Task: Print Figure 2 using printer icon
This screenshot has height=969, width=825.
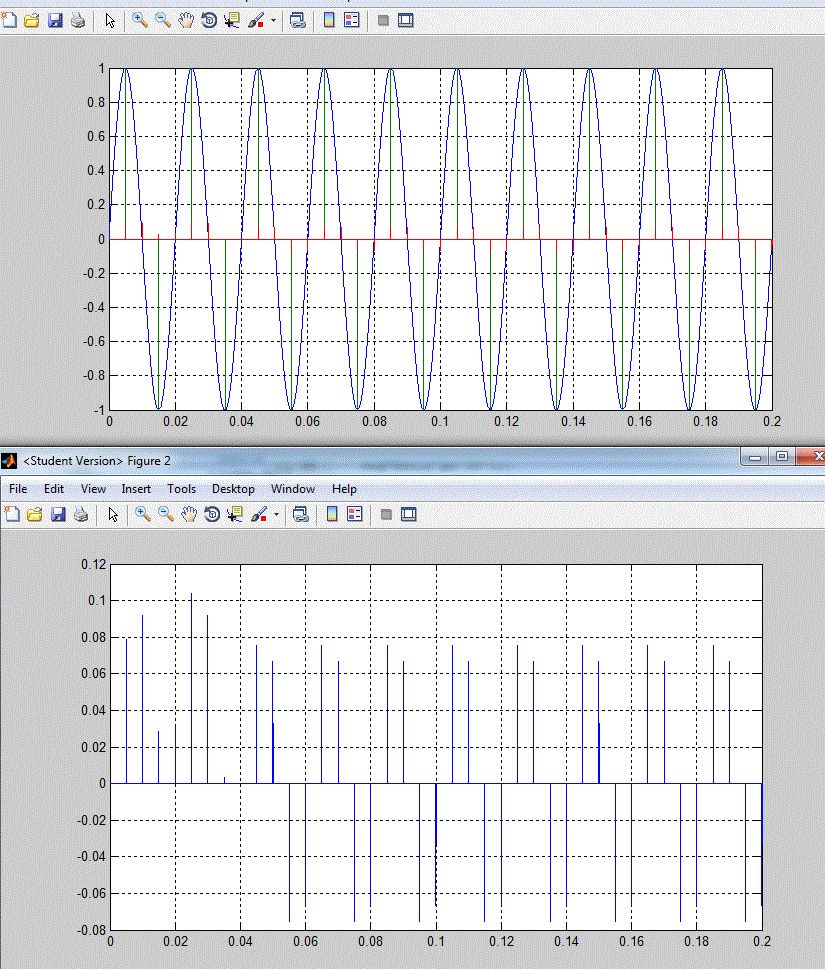Action: (81, 514)
